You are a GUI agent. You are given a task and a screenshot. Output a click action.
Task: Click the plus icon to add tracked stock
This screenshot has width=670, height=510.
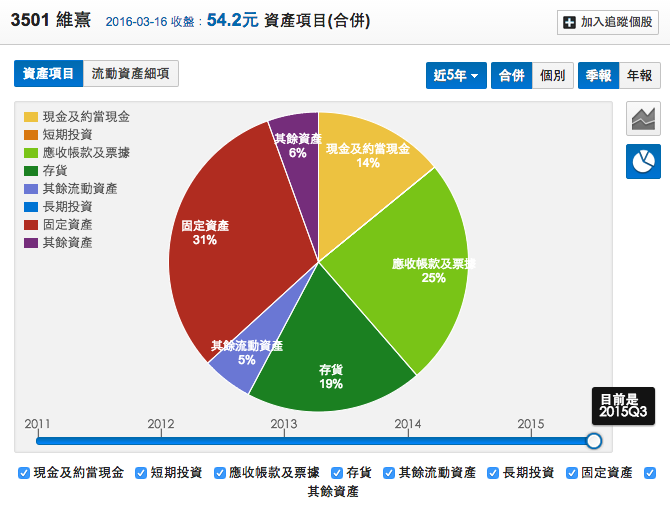pyautogui.click(x=570, y=23)
